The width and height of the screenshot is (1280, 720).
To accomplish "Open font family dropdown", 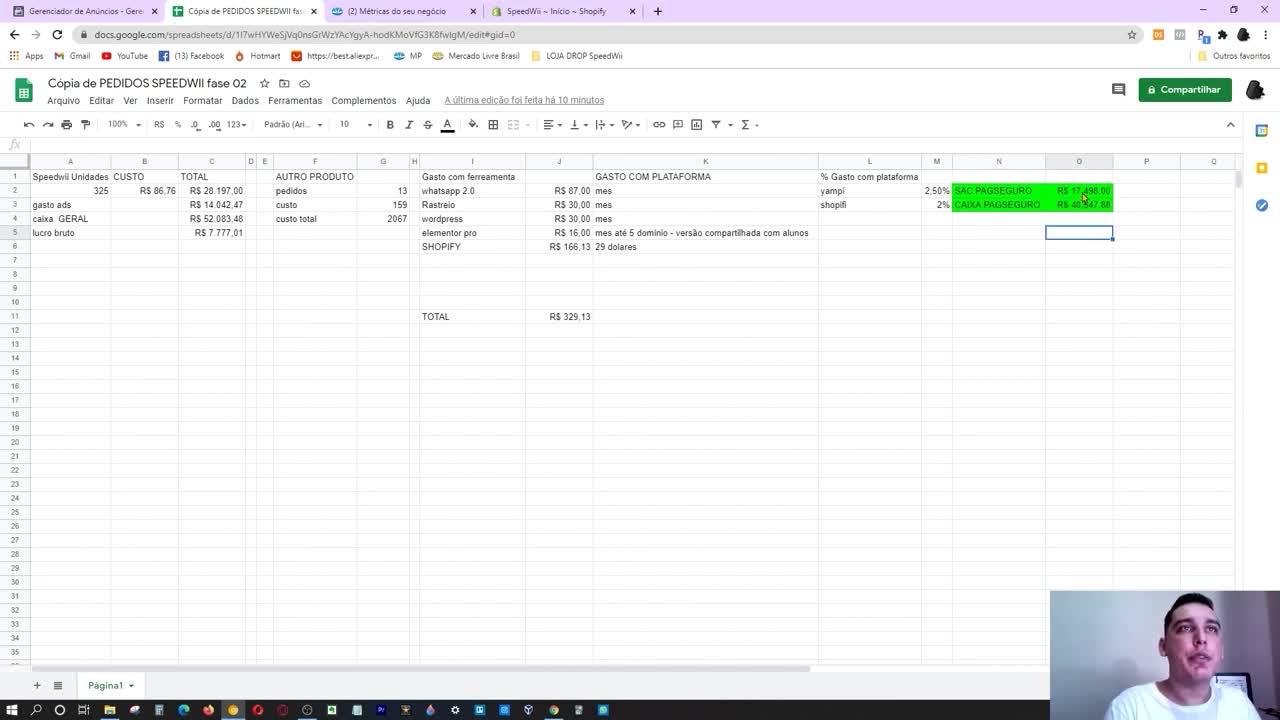I will tap(293, 125).
